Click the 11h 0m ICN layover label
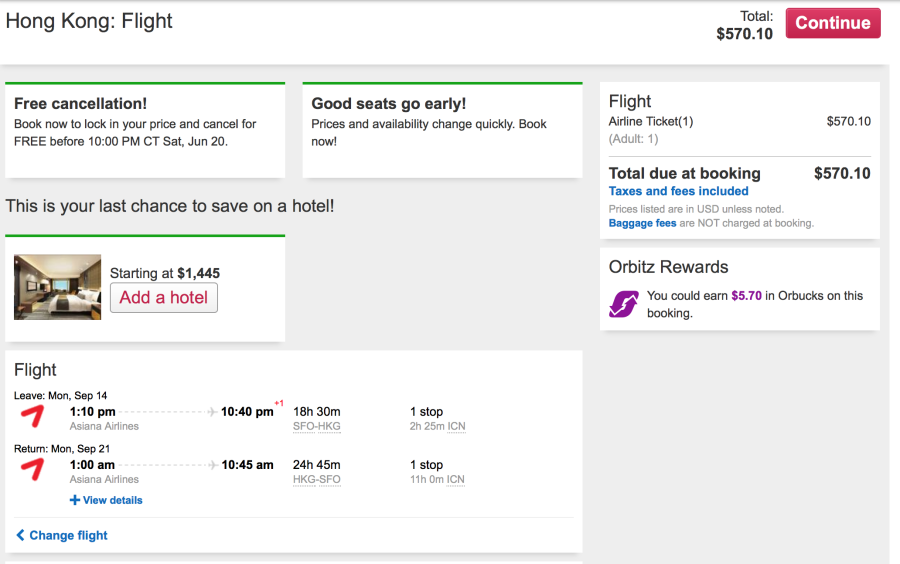This screenshot has height=564, width=900. point(437,480)
